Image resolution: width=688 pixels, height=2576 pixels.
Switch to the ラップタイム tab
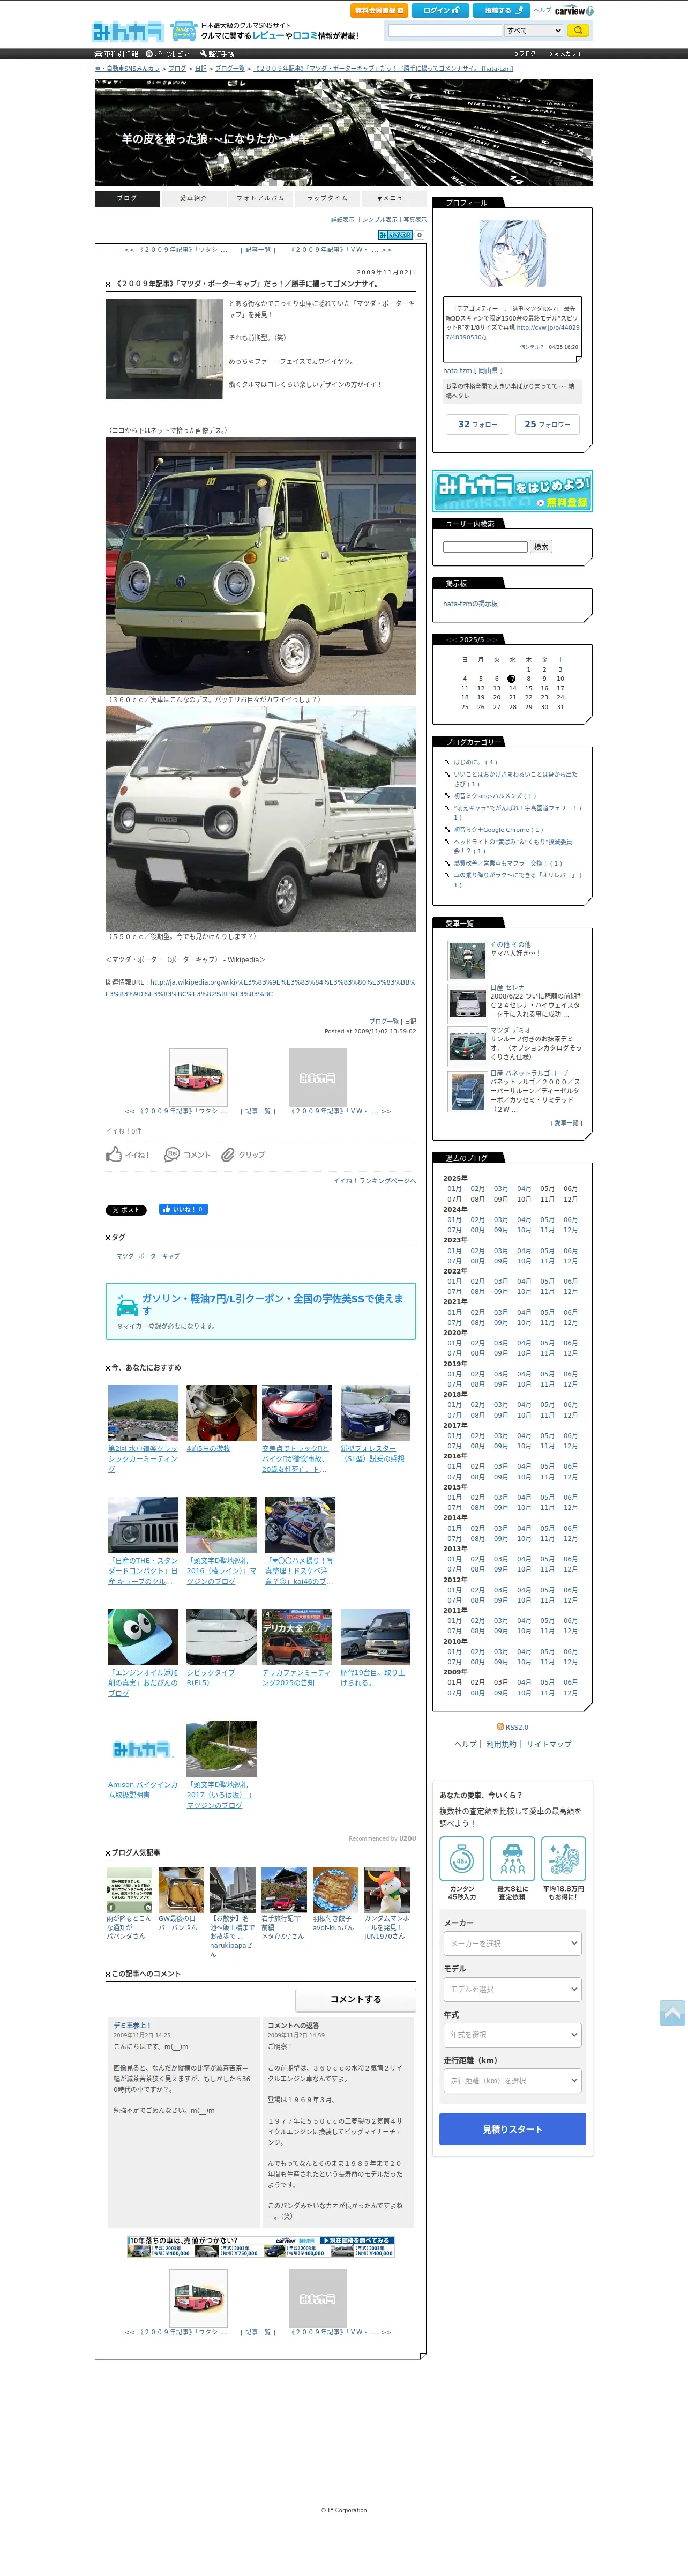(x=327, y=198)
